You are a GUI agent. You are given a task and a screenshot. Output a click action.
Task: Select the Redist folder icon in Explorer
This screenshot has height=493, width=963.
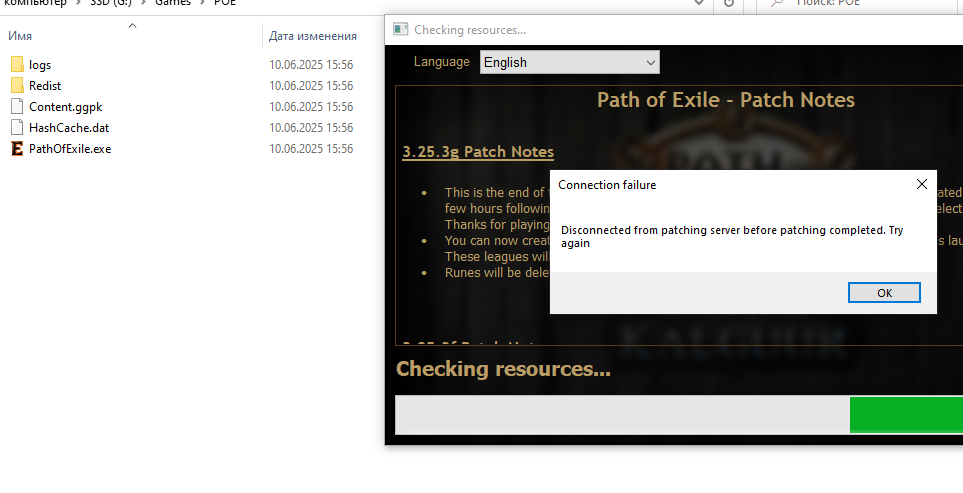17,85
